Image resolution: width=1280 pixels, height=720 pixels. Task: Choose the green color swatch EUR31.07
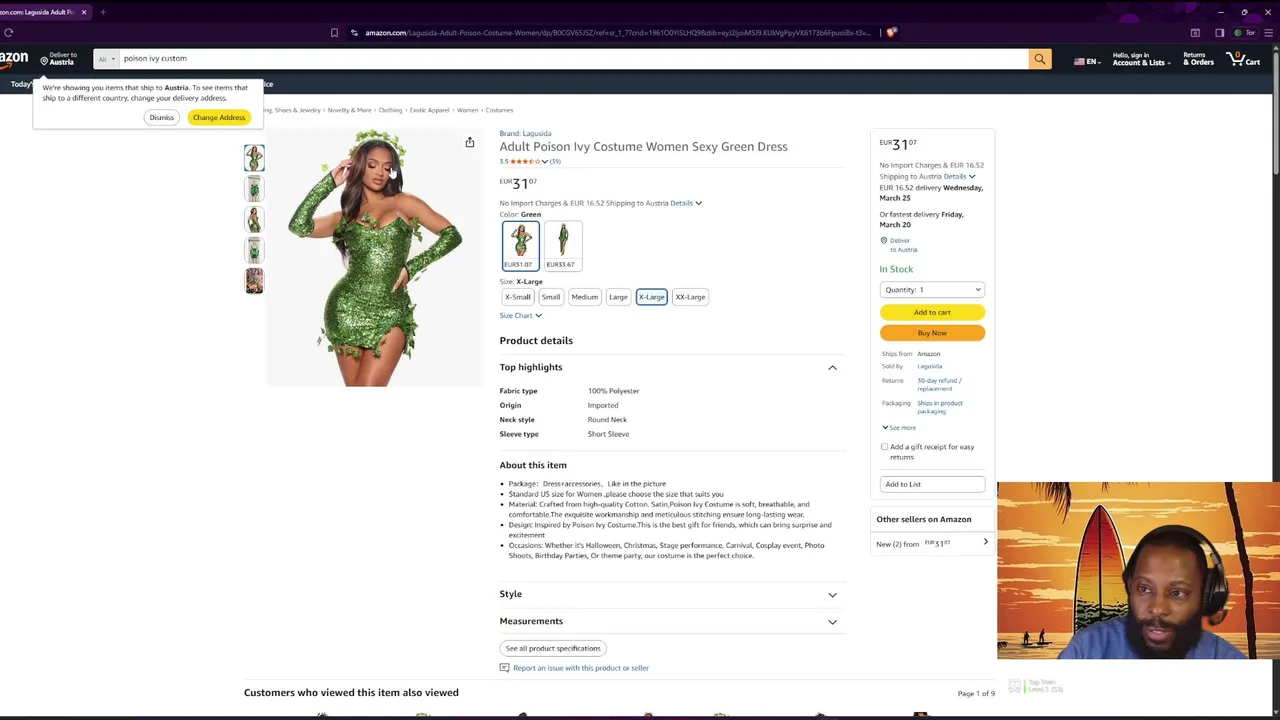(x=520, y=246)
